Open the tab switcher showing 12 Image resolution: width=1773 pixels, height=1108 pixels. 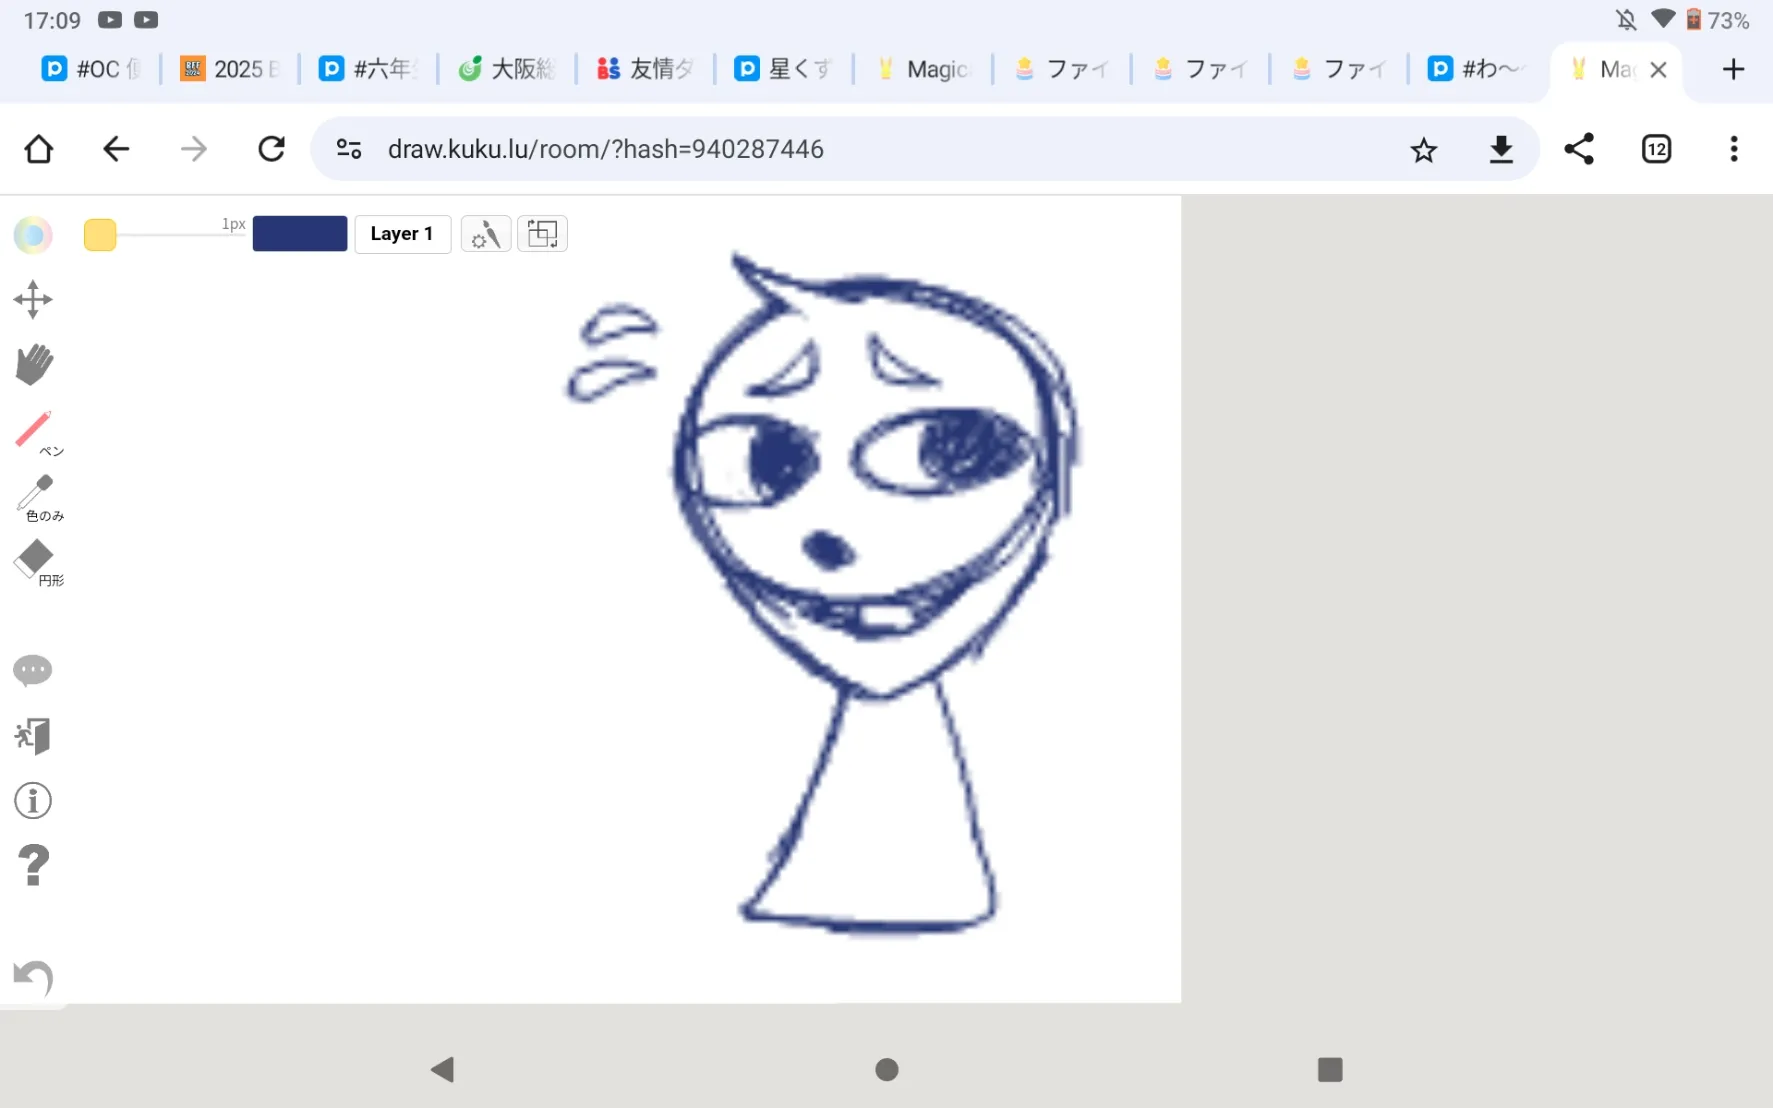1657,149
